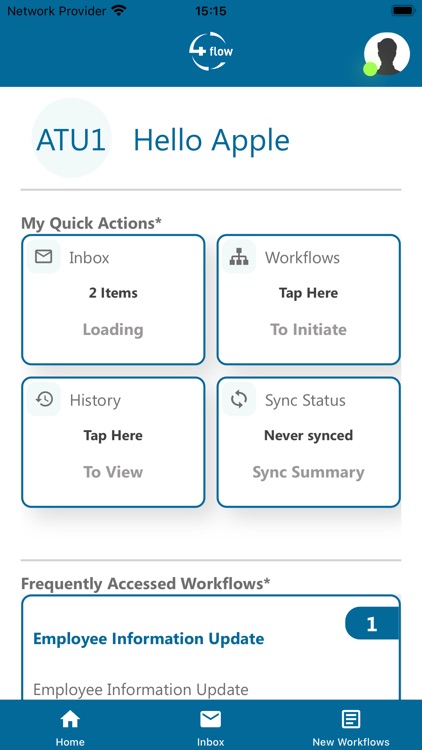The width and height of the screenshot is (422, 750).
Task: Click the 'Sync Summary' text
Action: (x=309, y=473)
